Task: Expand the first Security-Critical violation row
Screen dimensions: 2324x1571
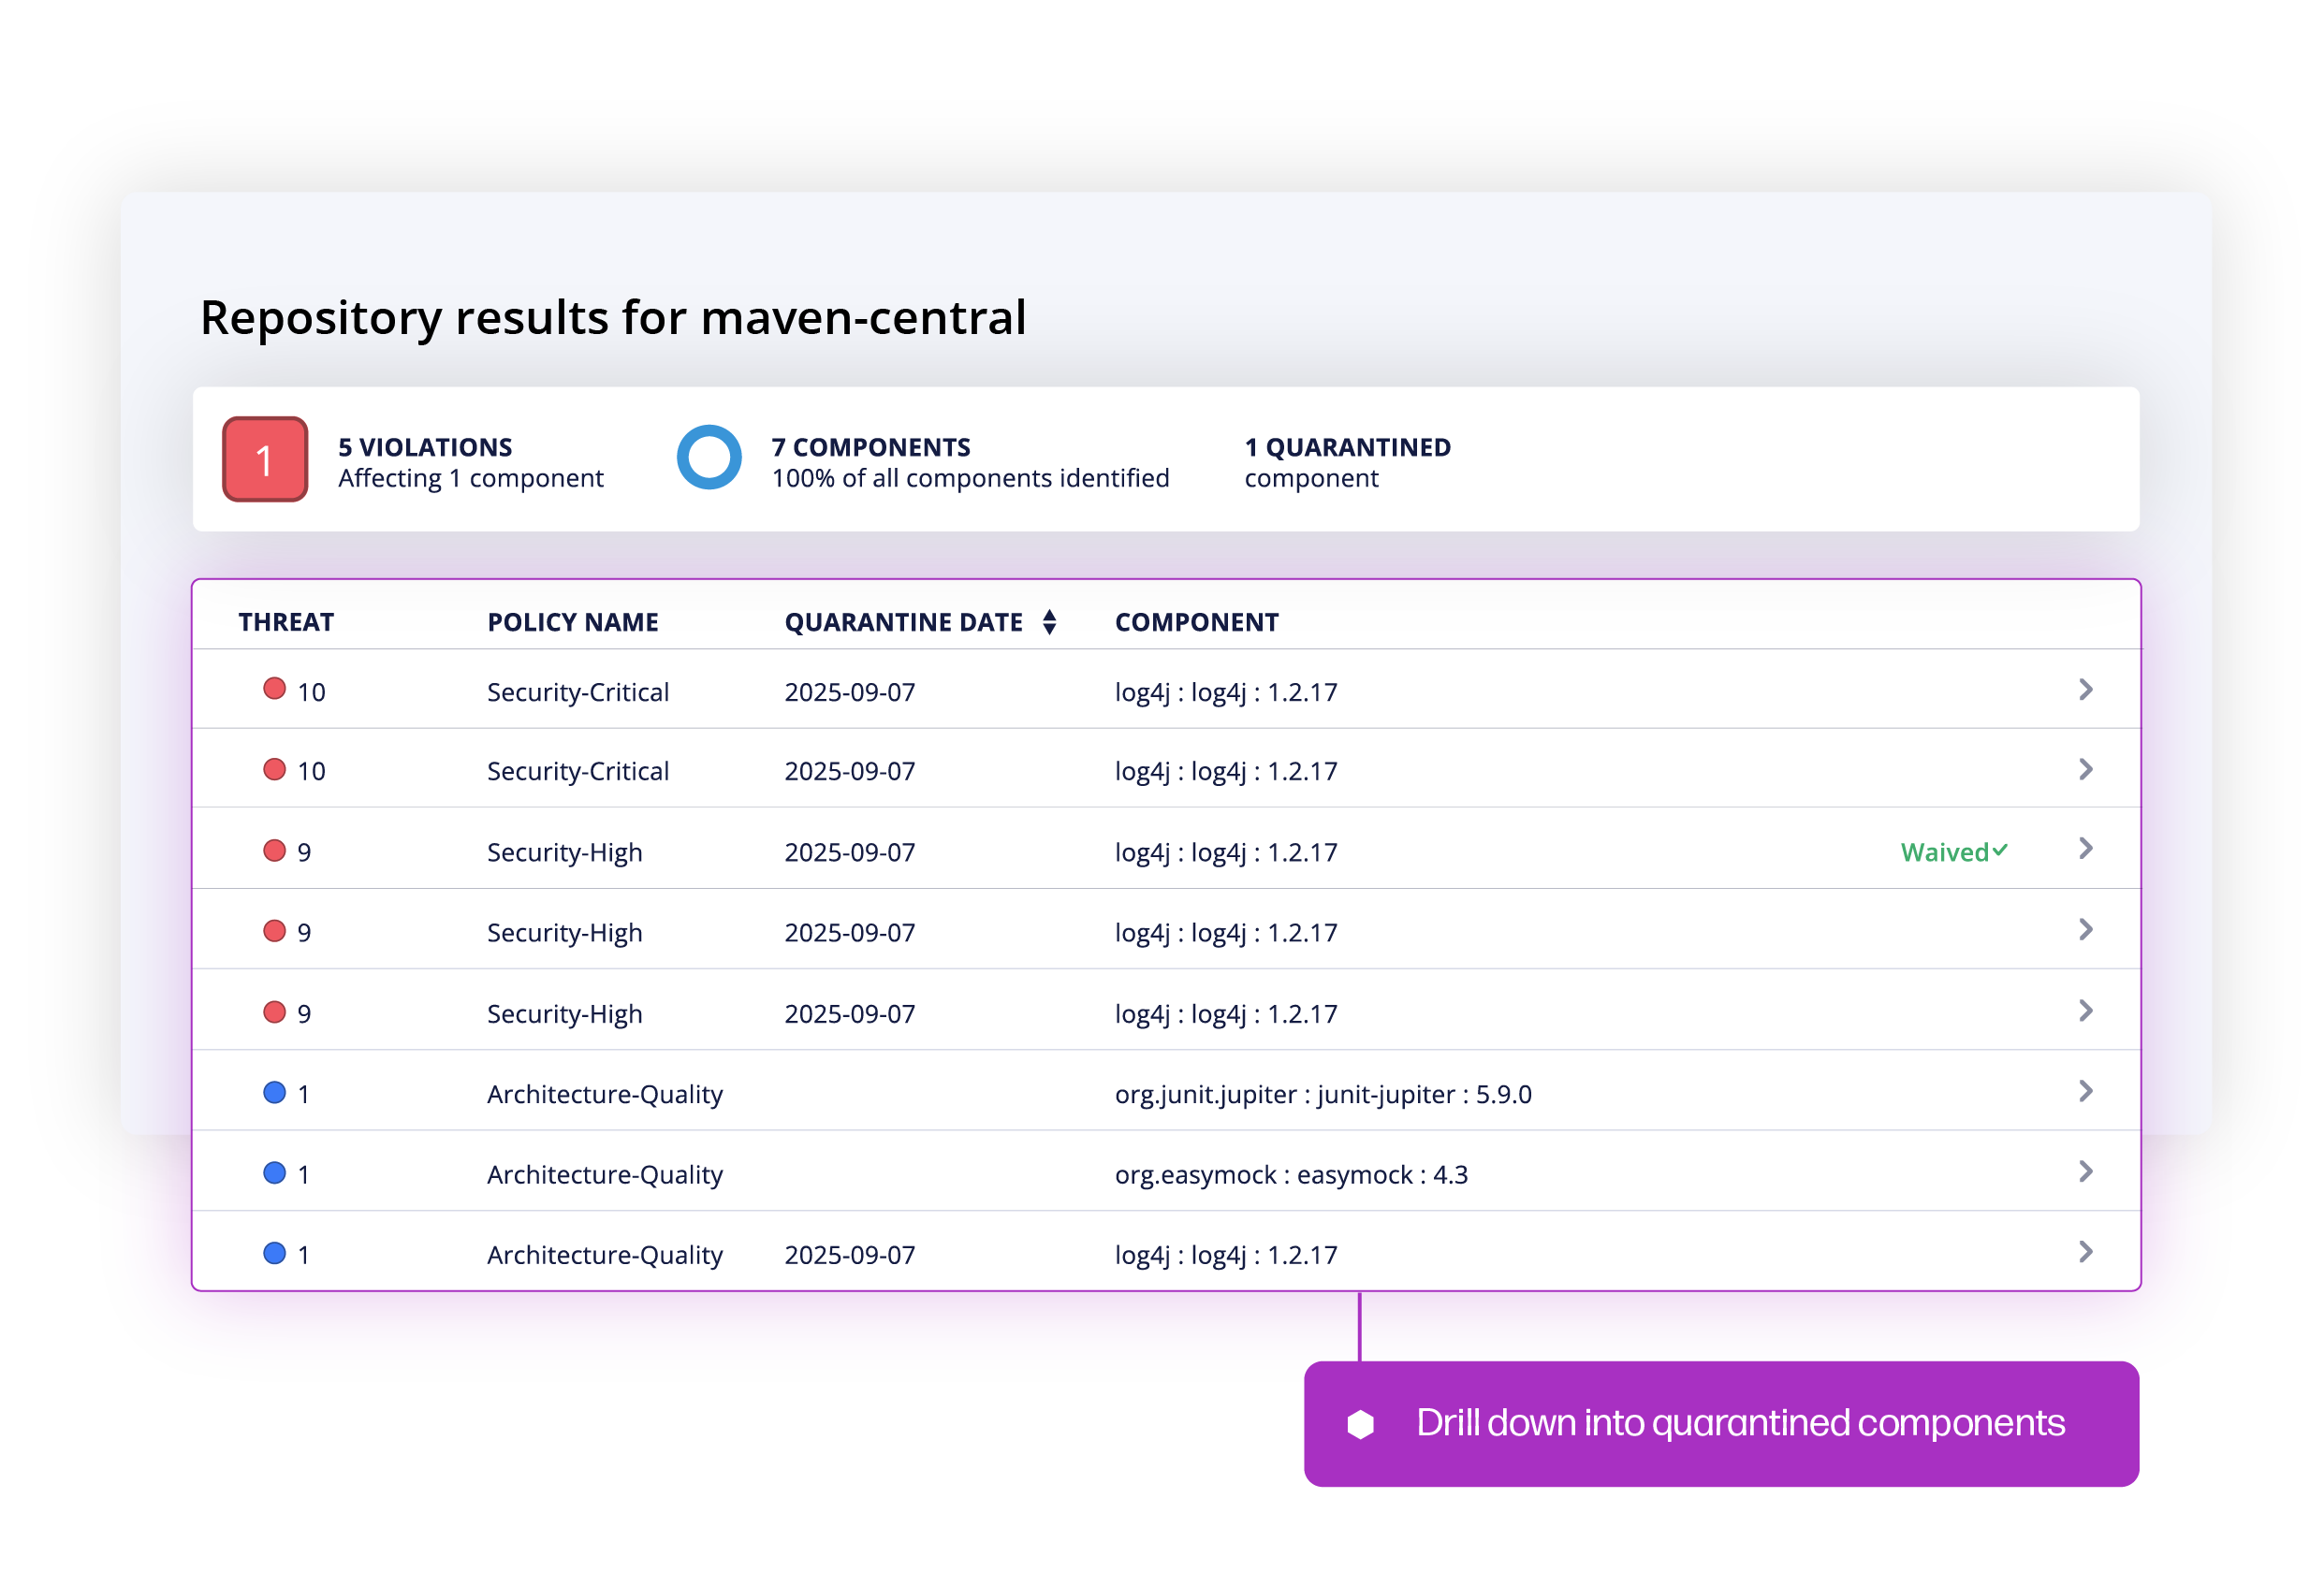Action: 2086,688
